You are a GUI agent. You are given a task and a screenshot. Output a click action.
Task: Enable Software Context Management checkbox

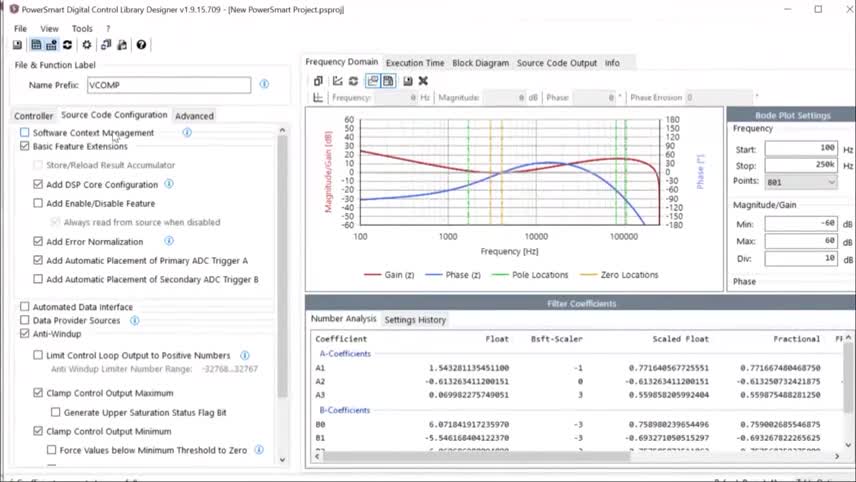25,132
